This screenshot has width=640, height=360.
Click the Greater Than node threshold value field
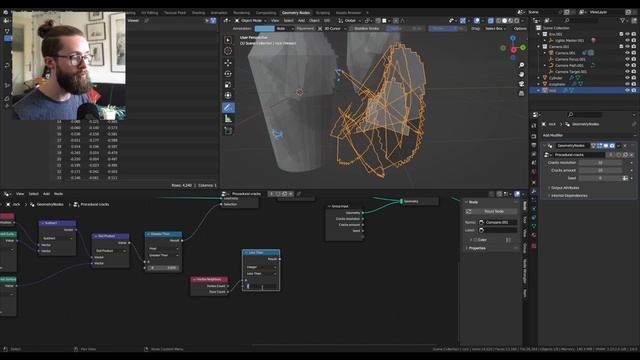163,268
